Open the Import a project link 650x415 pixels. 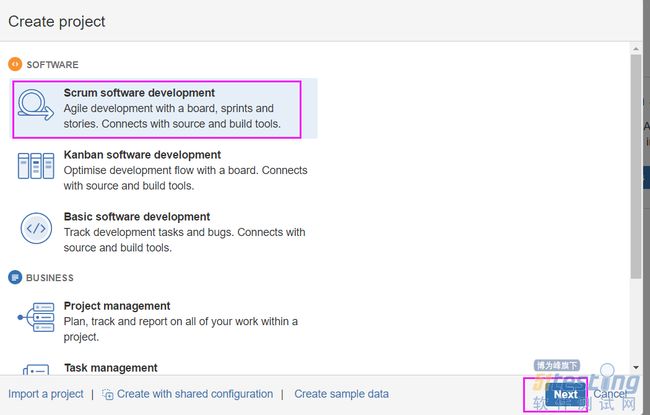pos(46,394)
